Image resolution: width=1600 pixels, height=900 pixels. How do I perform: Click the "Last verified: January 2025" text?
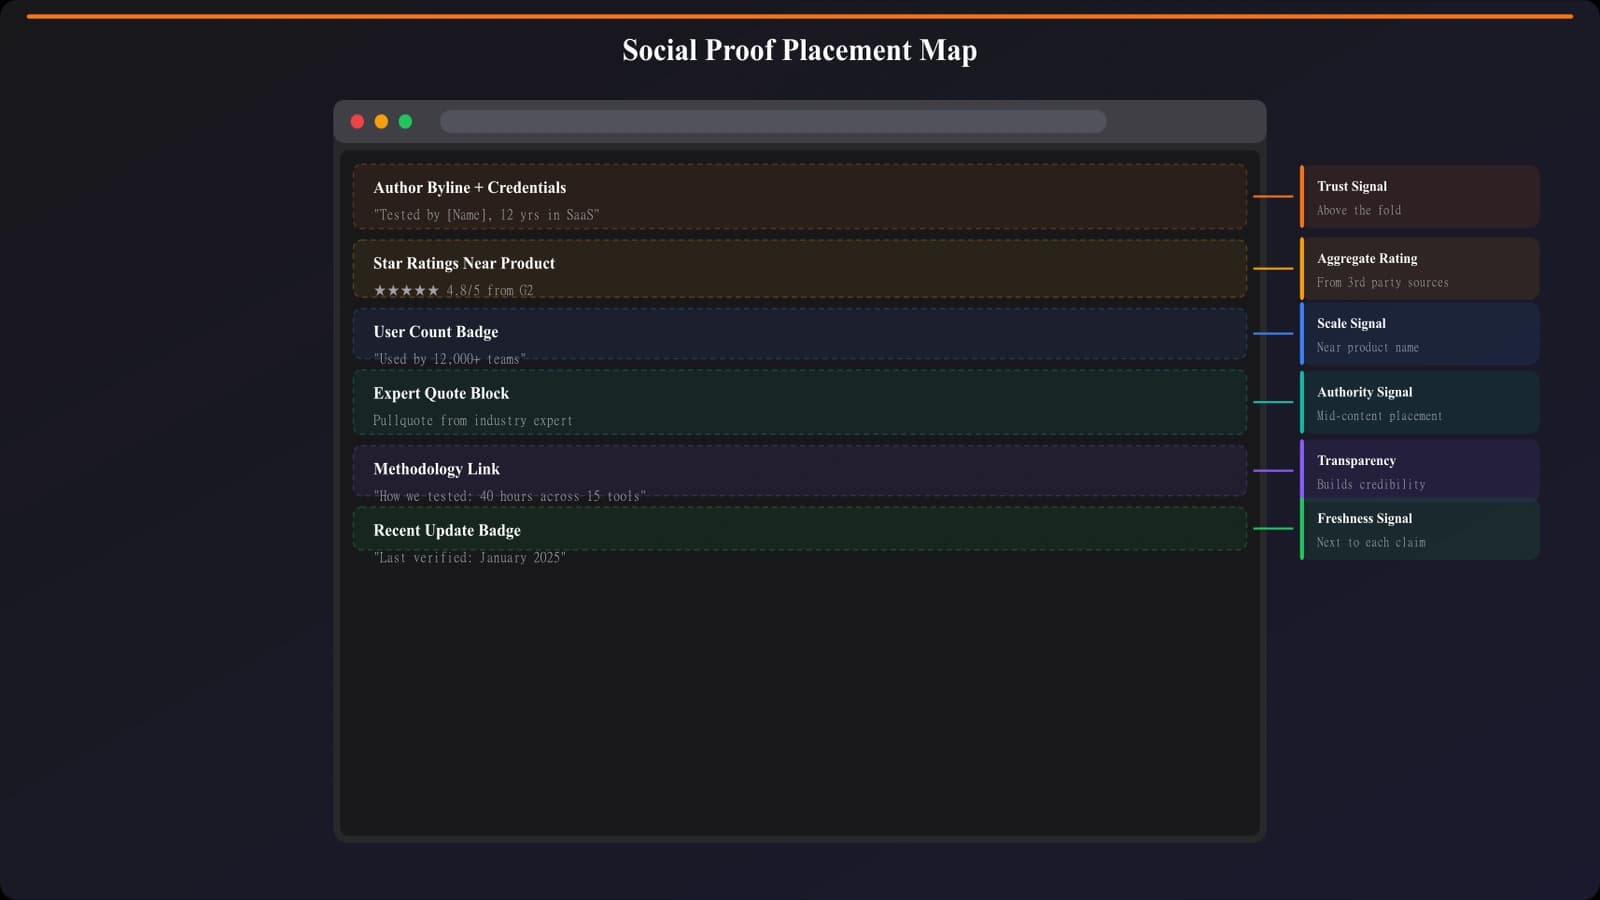pyautogui.click(x=469, y=558)
